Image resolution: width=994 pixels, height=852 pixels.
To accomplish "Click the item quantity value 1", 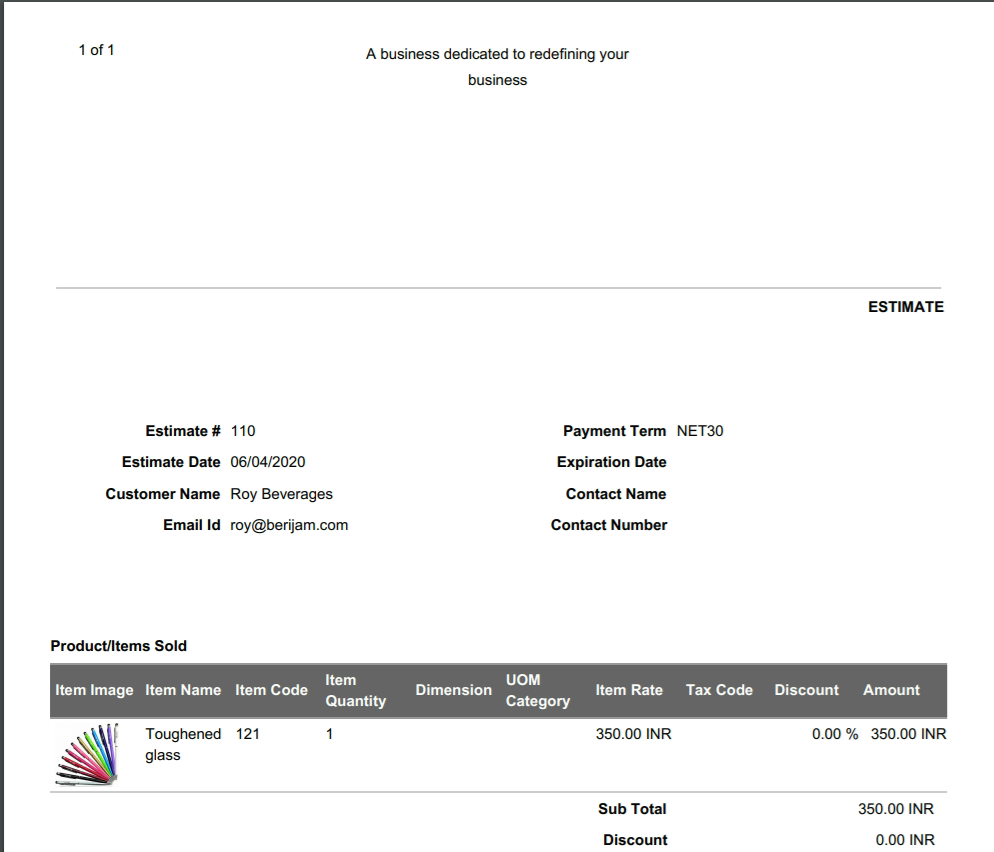I will click(x=330, y=734).
